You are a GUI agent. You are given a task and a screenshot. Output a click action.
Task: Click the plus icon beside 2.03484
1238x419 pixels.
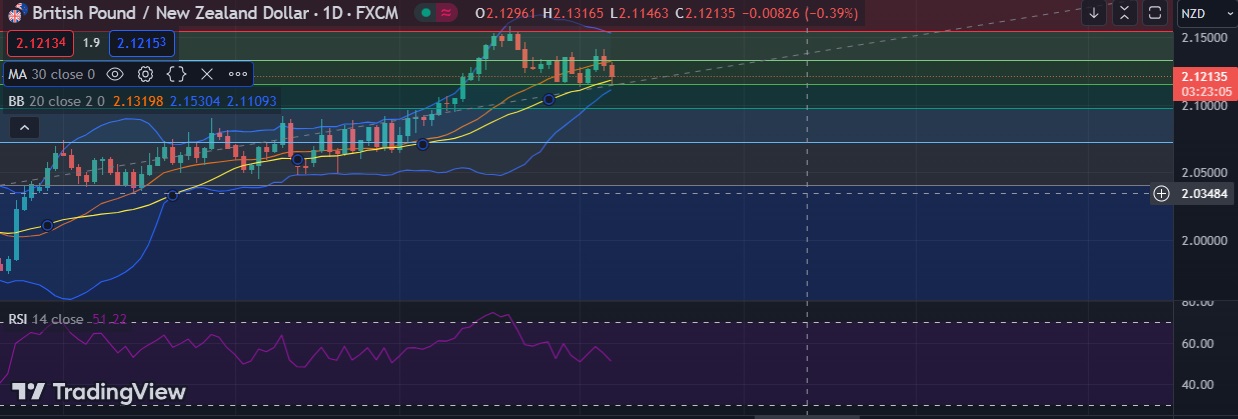point(1161,194)
